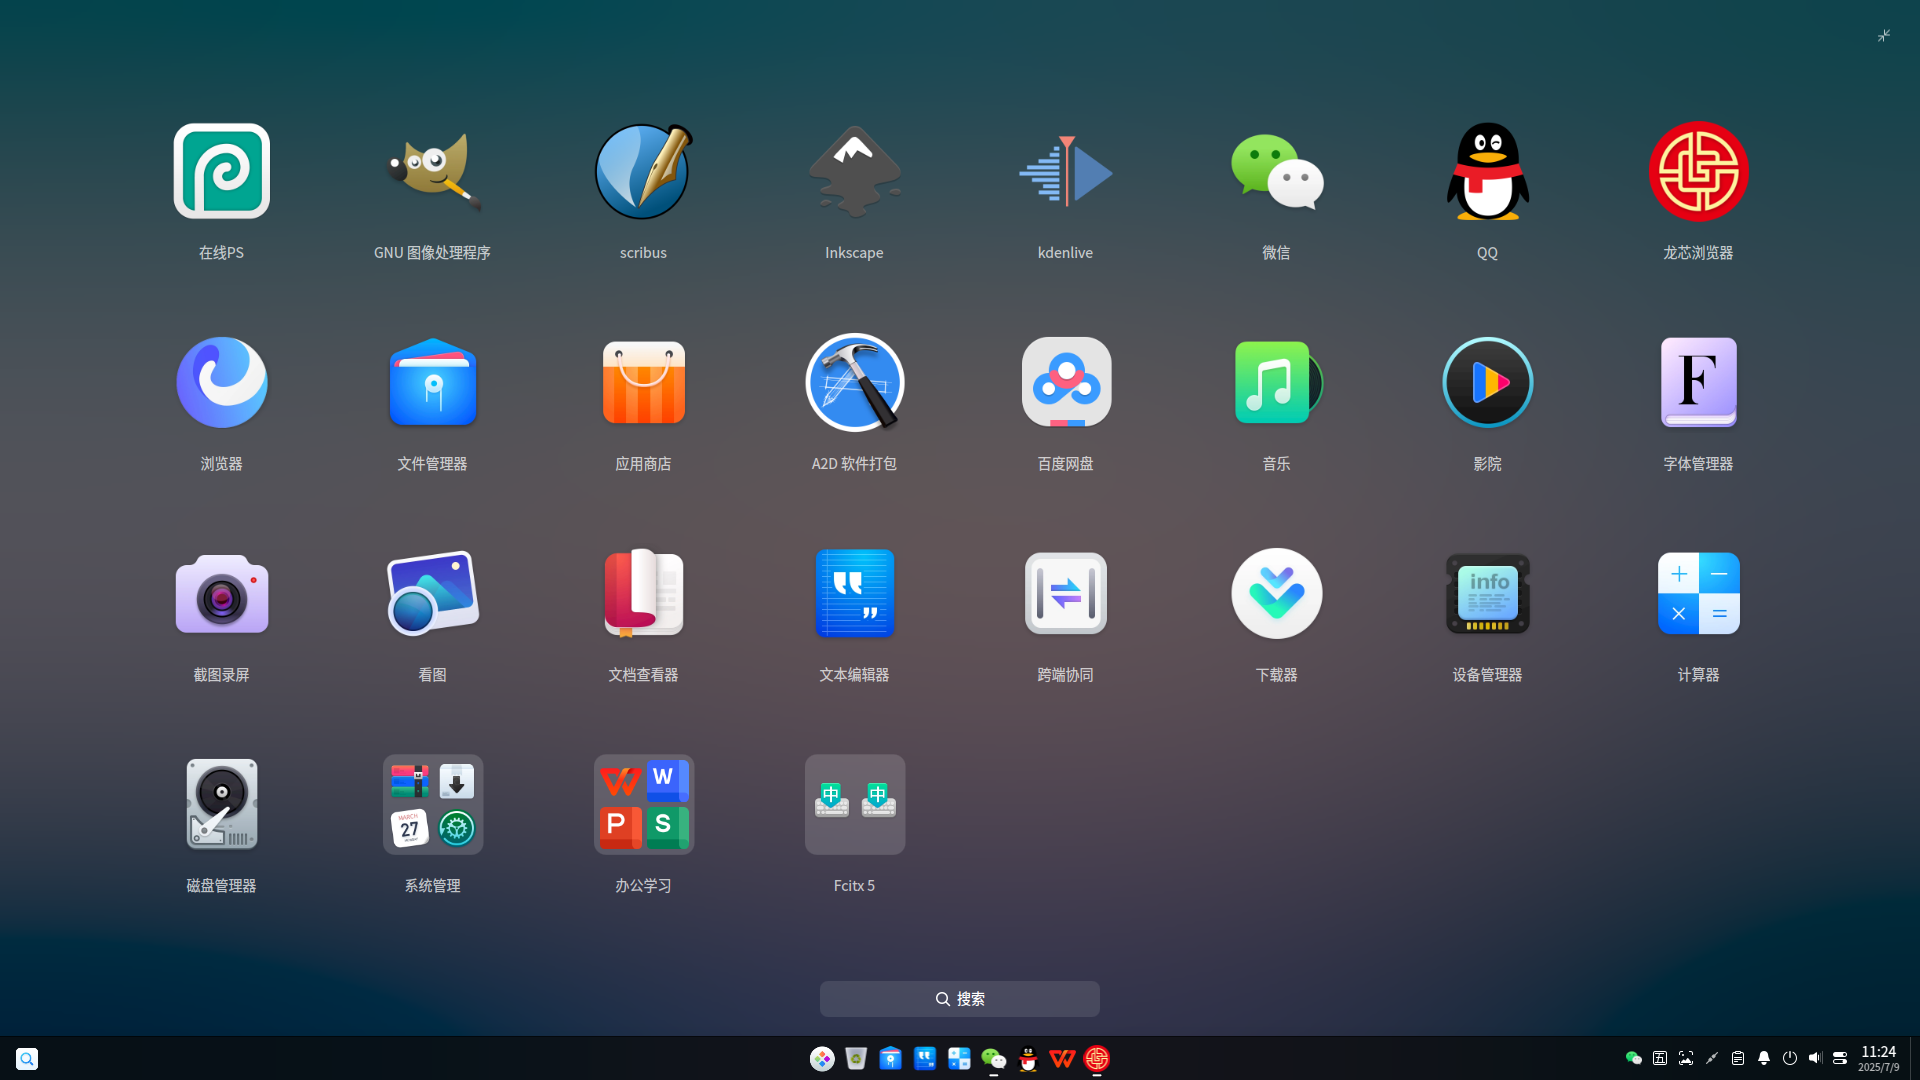Show notifications via the tray bell icon
The width and height of the screenshot is (1920, 1080).
(x=1764, y=1058)
